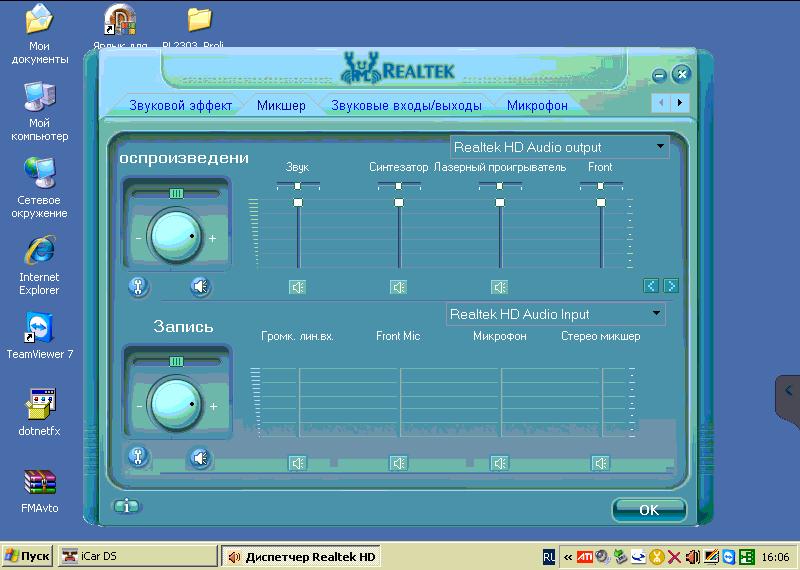Screen dimensions: 800x570
Task: Mute the Front Mic recording channel
Action: click(399, 463)
